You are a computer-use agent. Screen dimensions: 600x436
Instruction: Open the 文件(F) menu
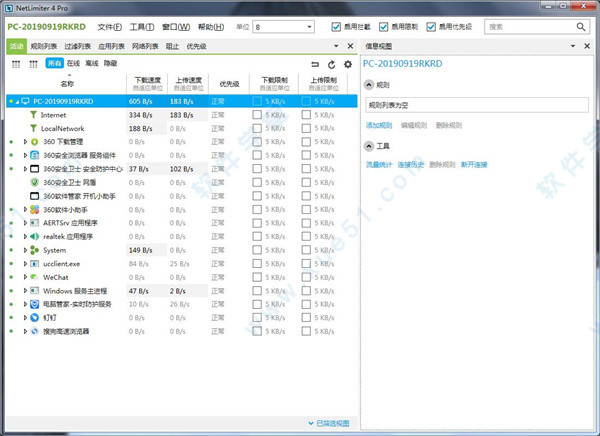coord(109,27)
